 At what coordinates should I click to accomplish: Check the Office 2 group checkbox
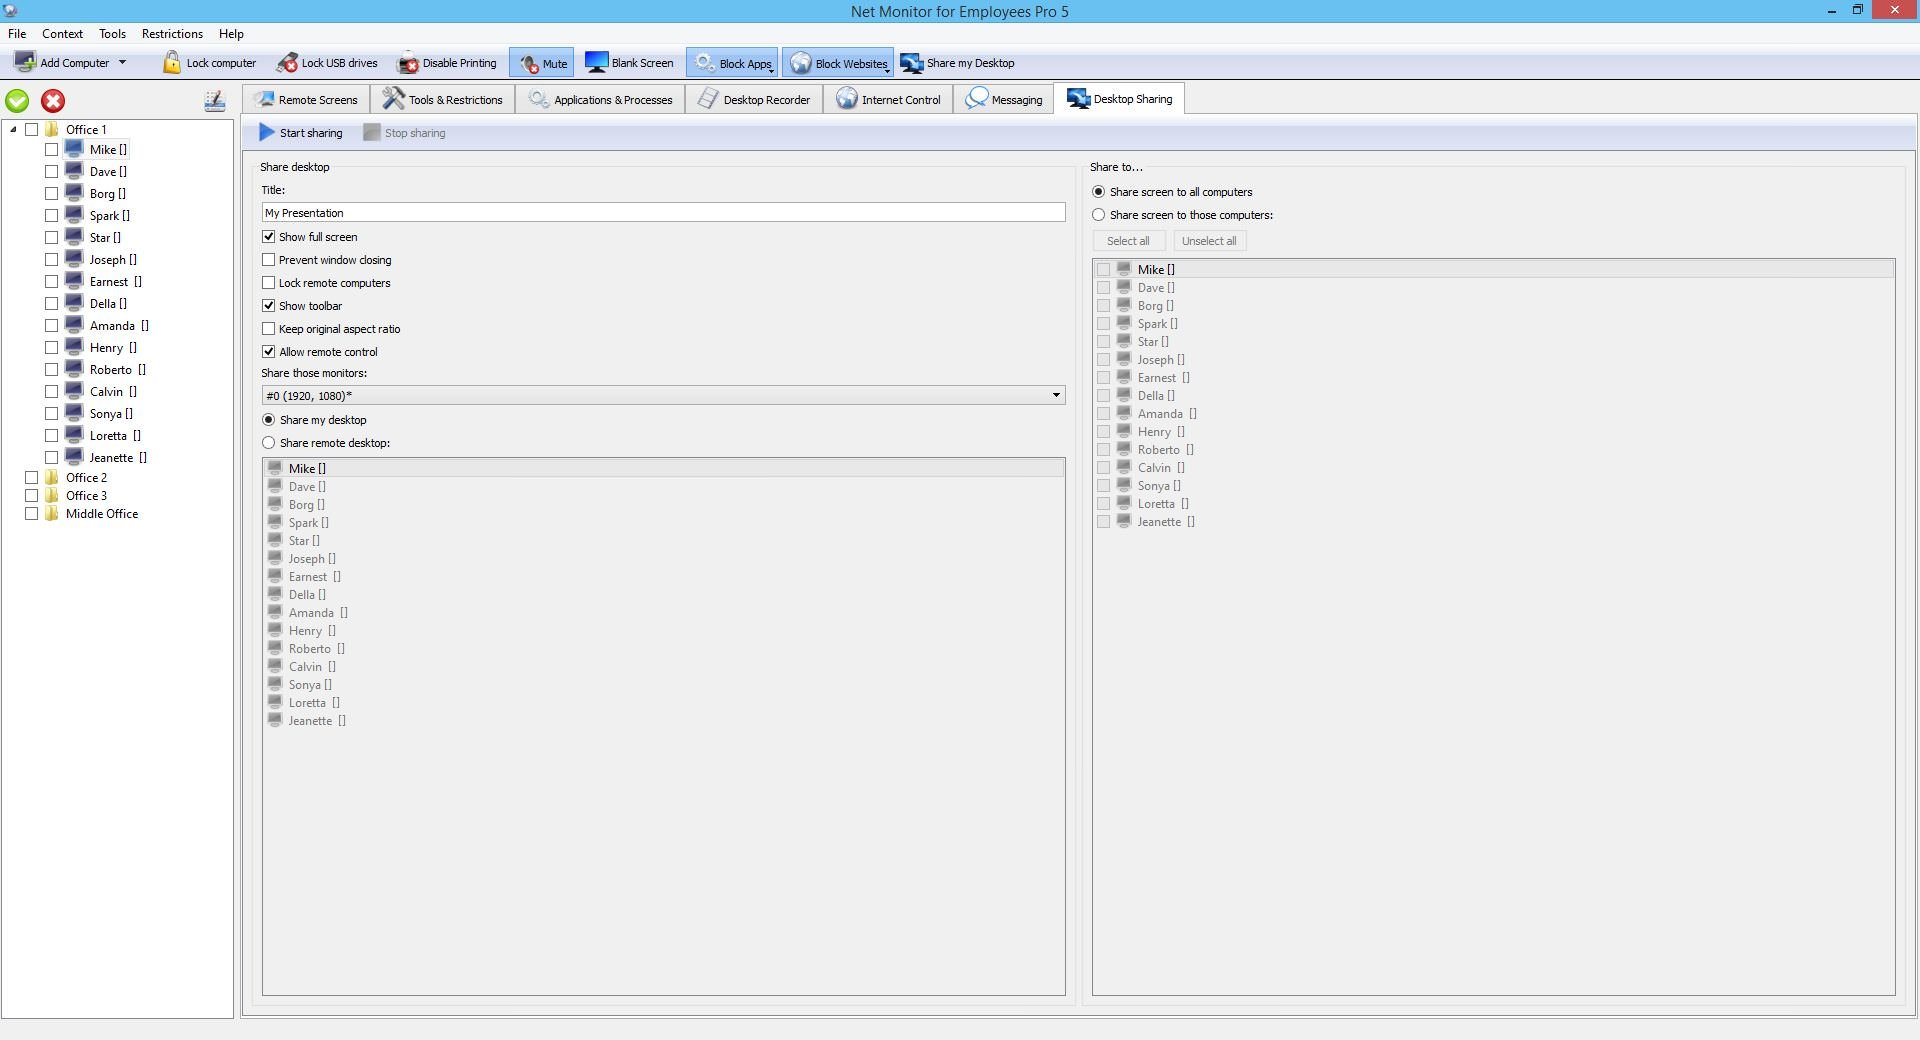(31, 478)
